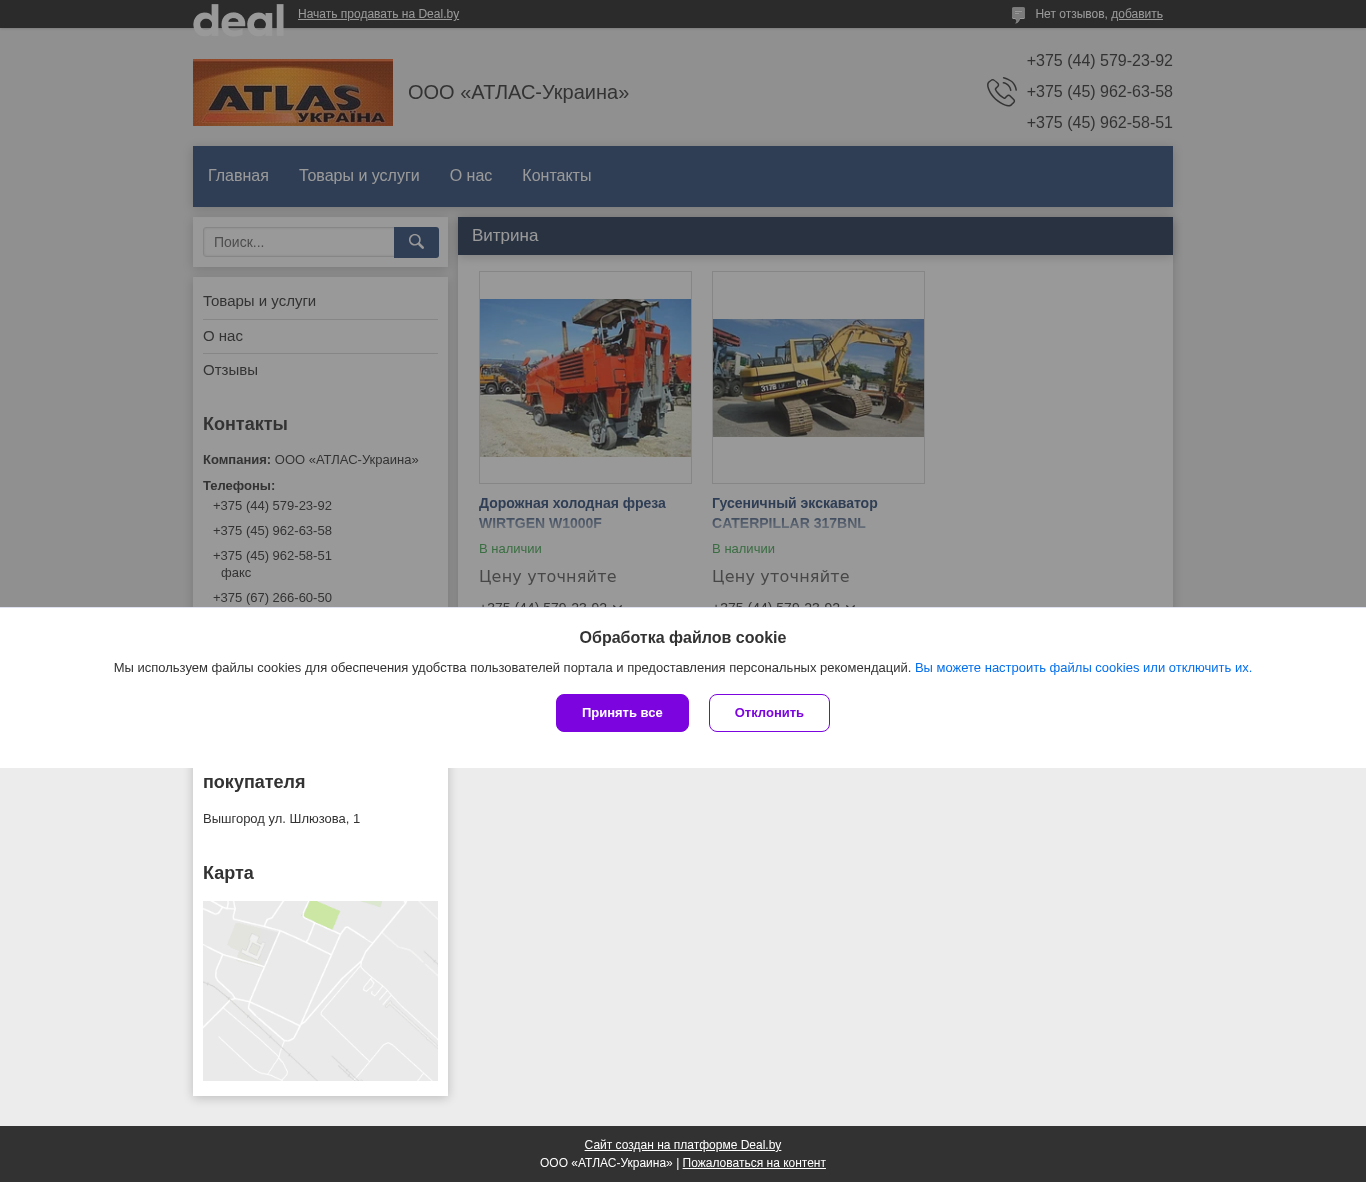Click sidebar phone +375 (44) 579-23-92
This screenshot has width=1366, height=1182.
(272, 506)
